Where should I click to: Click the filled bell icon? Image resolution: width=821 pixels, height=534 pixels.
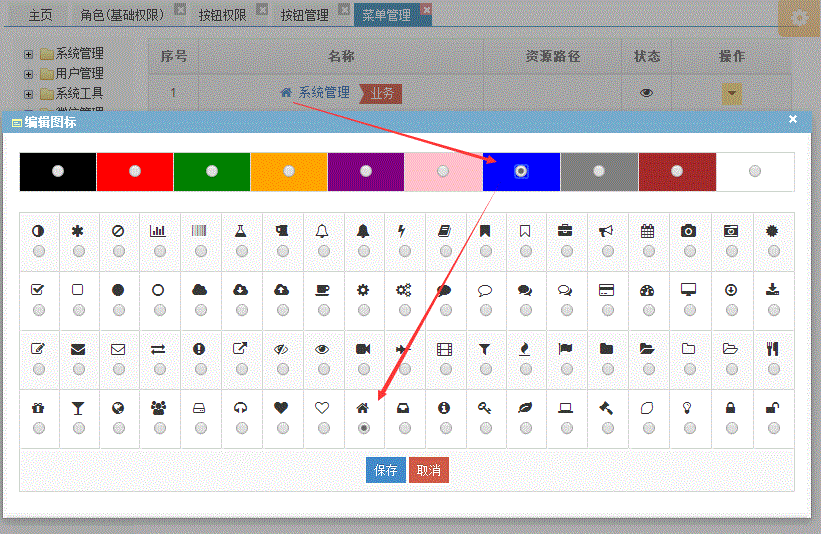[363, 231]
